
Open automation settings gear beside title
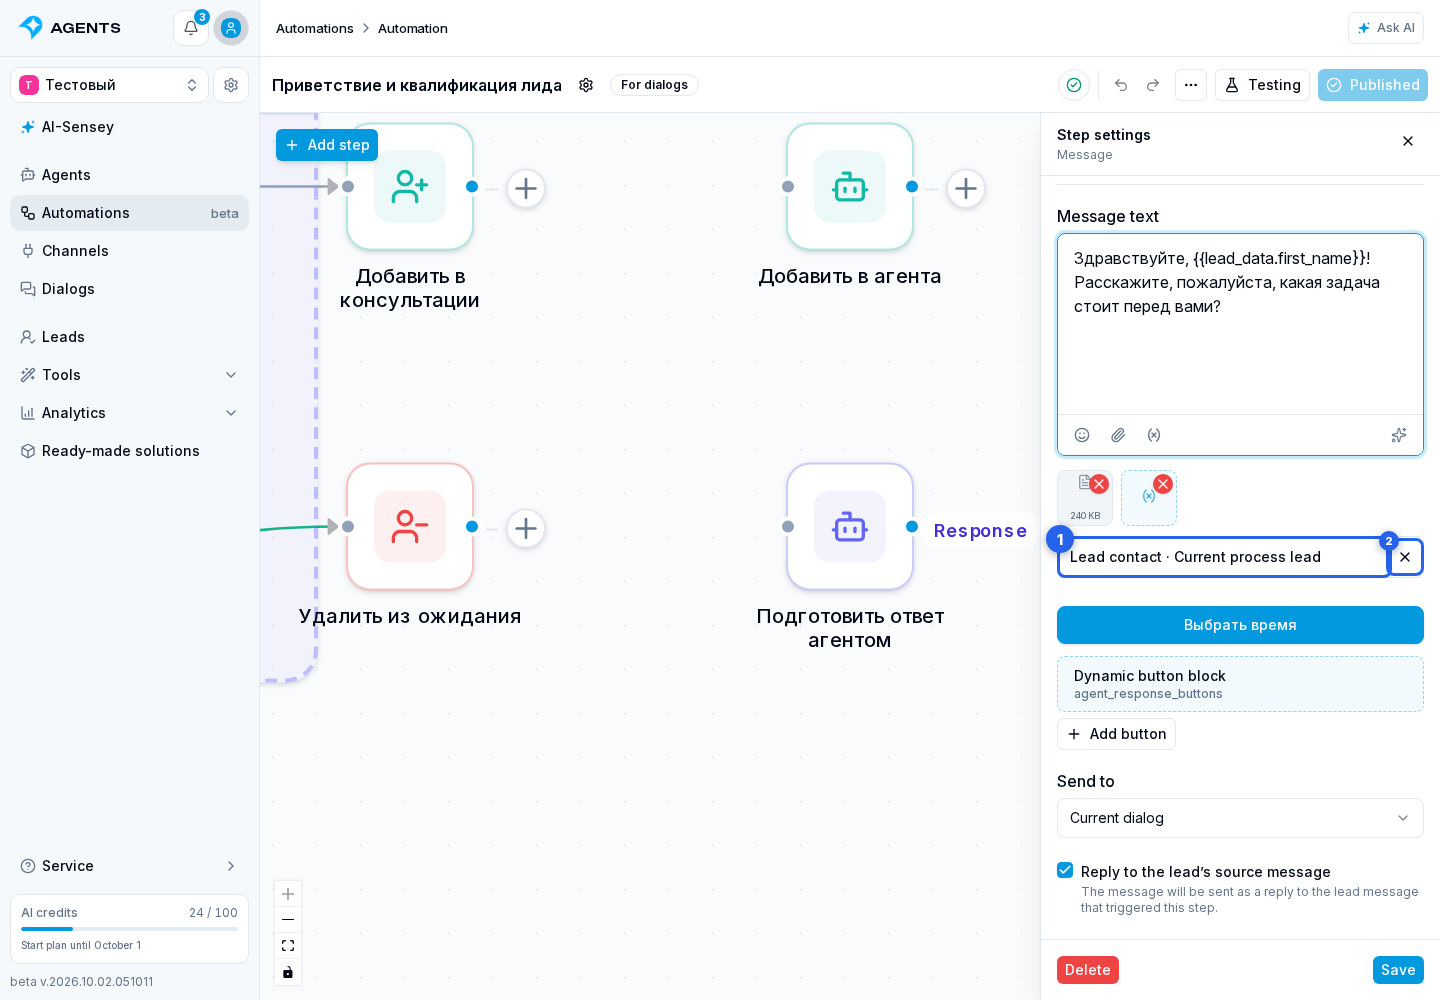(586, 85)
